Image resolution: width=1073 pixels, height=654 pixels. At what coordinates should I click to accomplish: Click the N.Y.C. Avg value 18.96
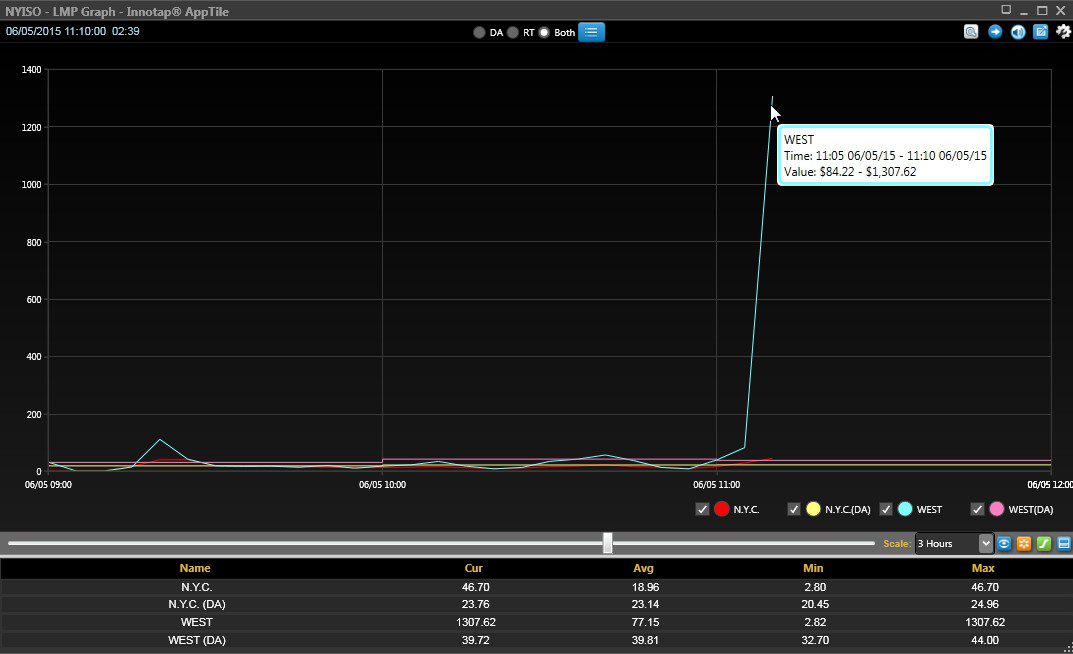645,587
